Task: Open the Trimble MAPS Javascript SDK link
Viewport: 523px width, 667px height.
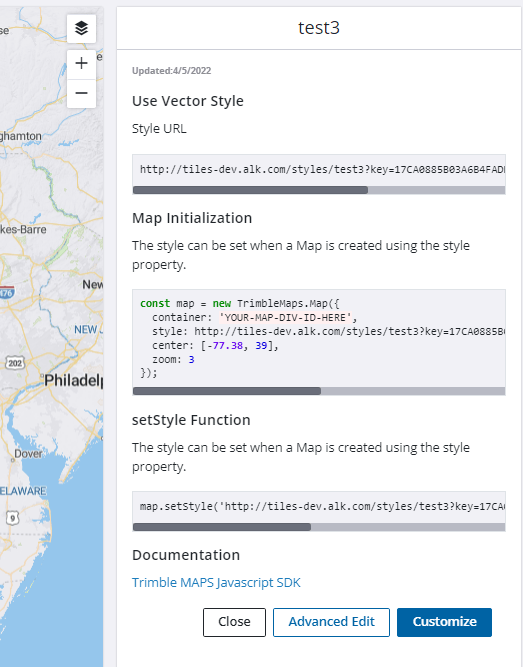Action: (216, 582)
